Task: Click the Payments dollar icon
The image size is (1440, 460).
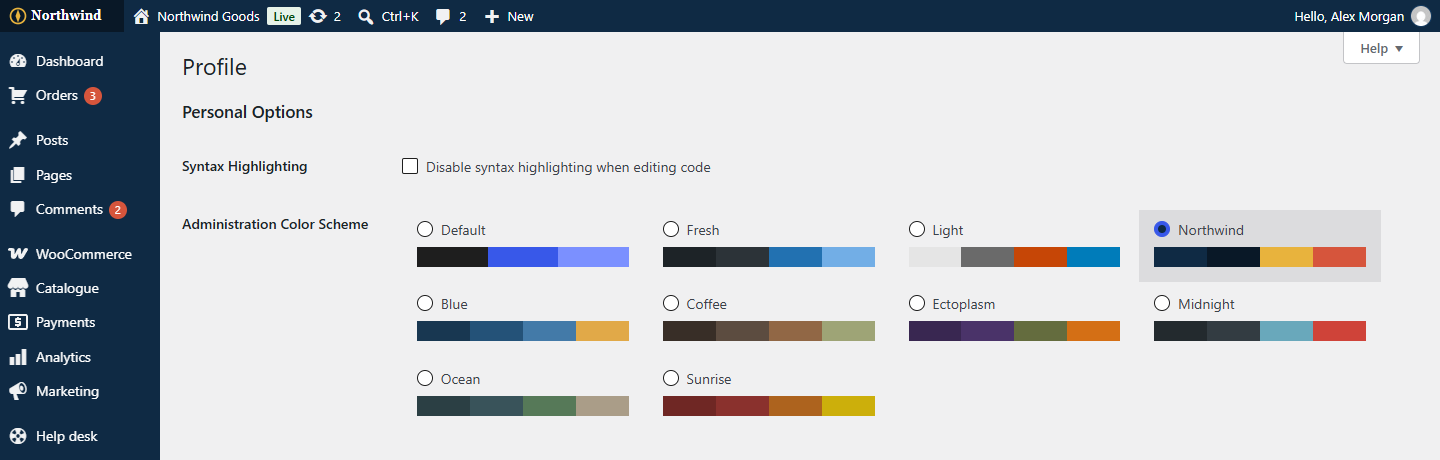Action: click(x=18, y=322)
